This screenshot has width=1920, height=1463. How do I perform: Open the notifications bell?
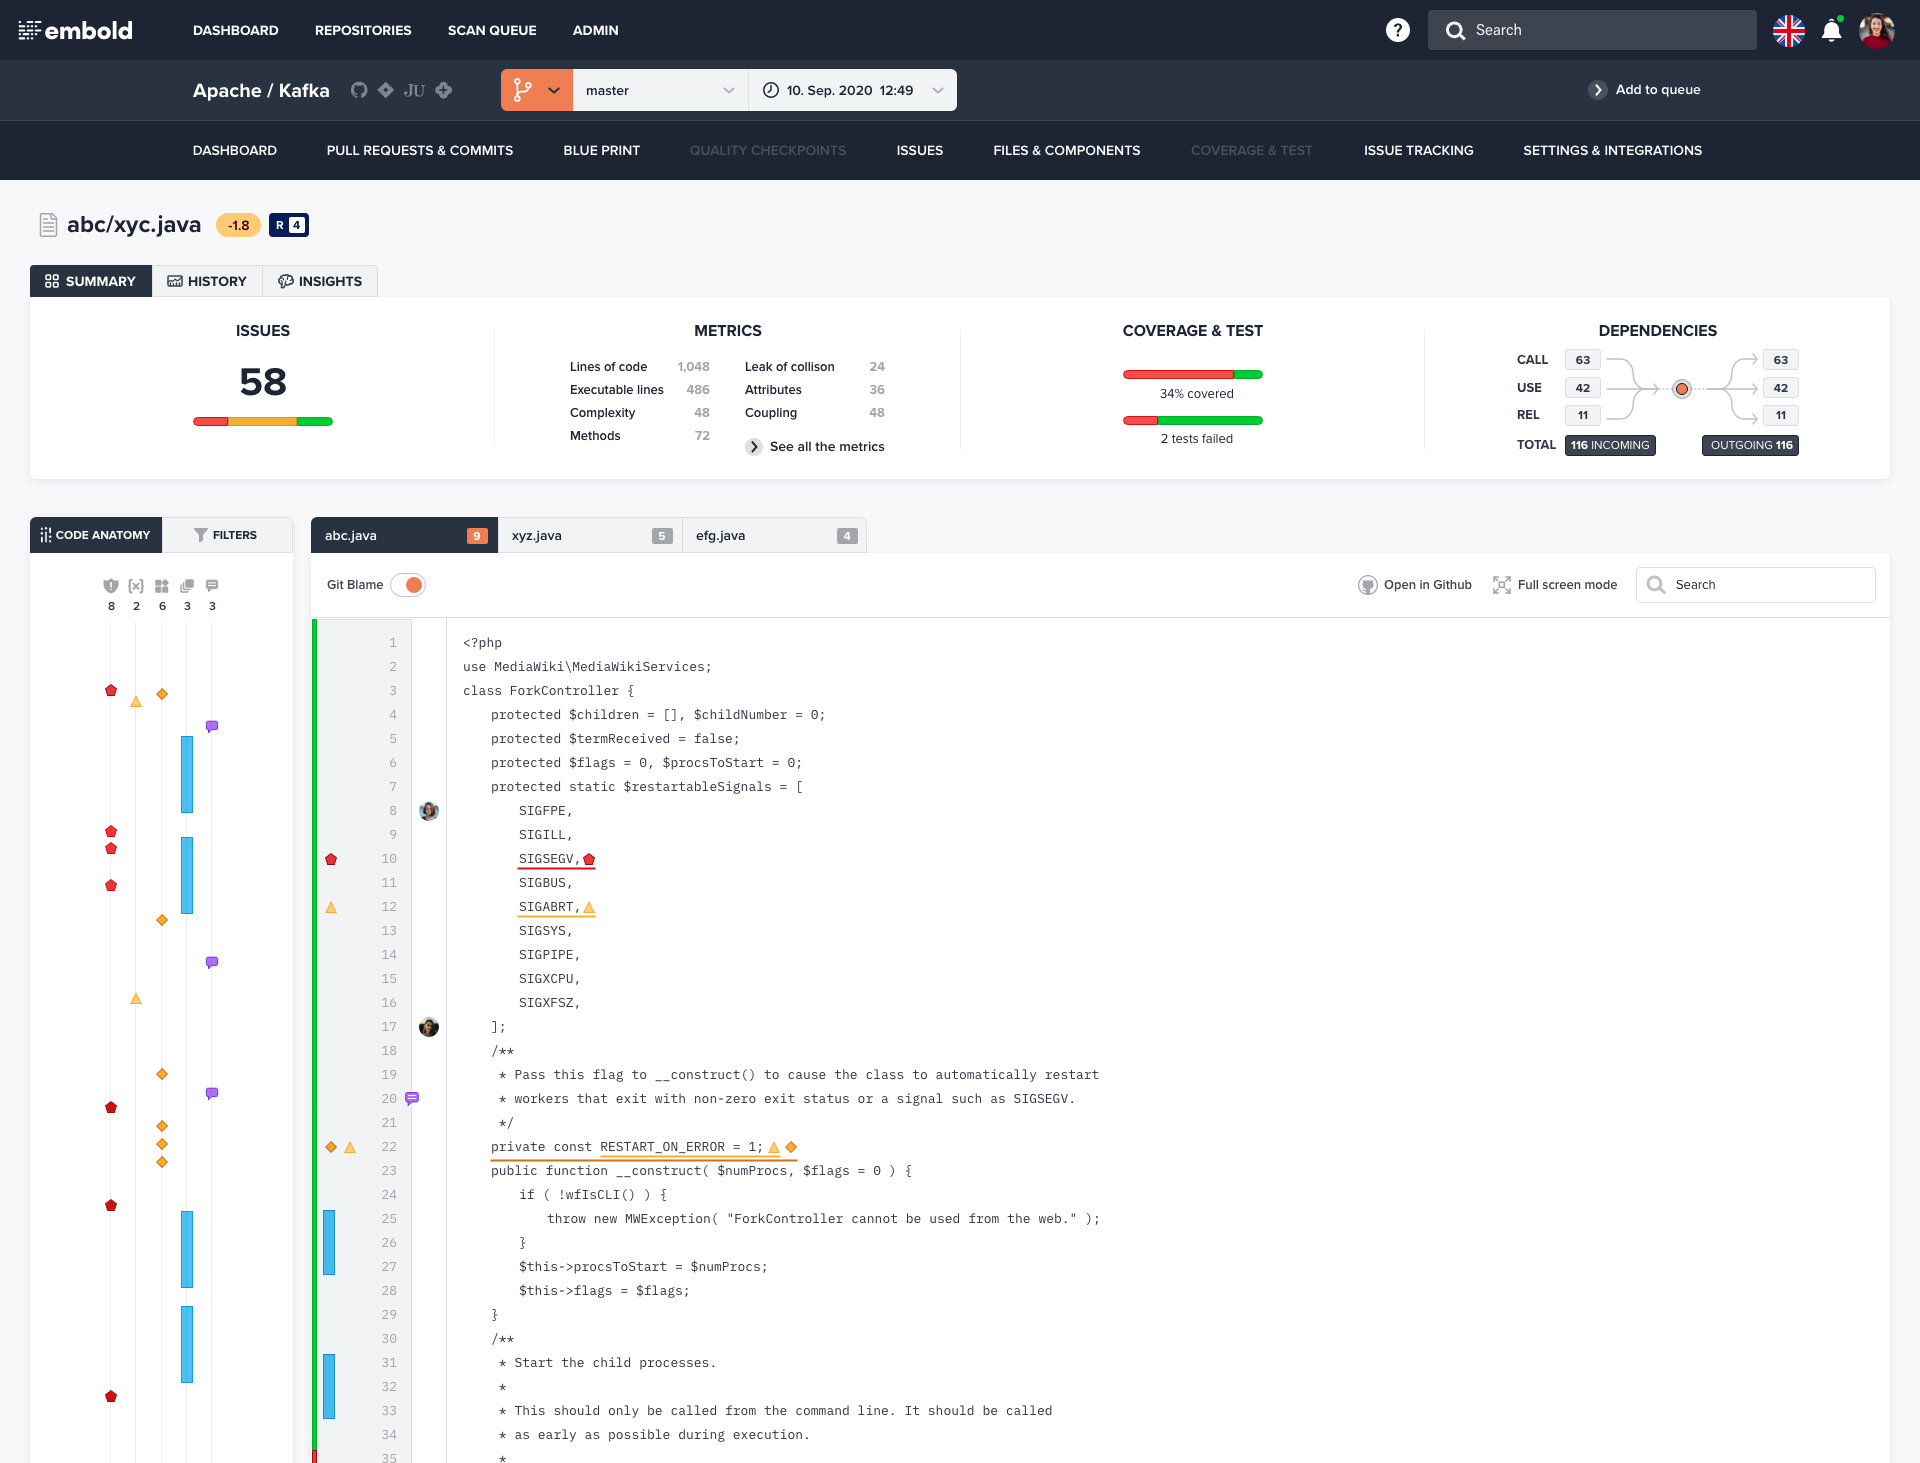[1832, 30]
